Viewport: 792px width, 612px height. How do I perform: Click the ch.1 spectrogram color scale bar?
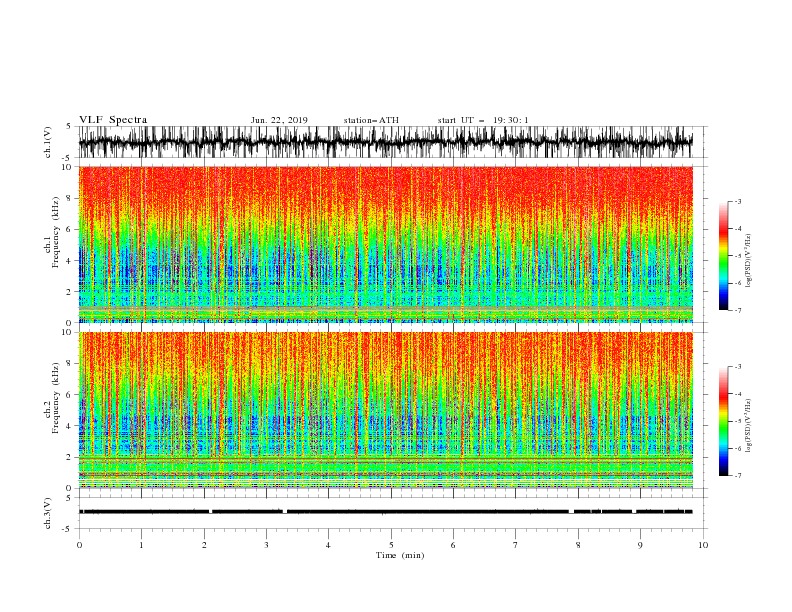(x=723, y=256)
